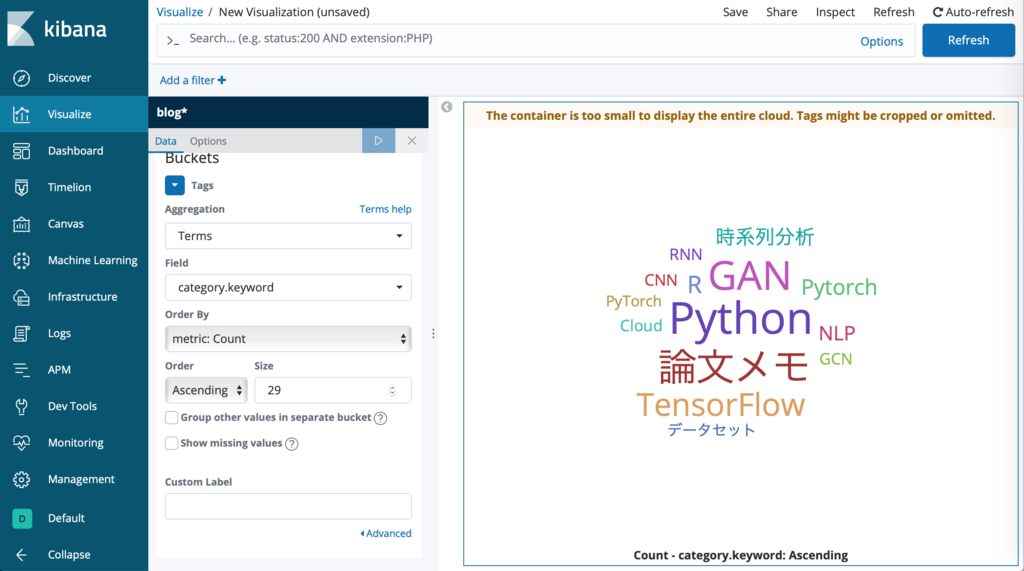1024x571 pixels.
Task: Click the CNN tag in cloud
Action: (x=660, y=280)
